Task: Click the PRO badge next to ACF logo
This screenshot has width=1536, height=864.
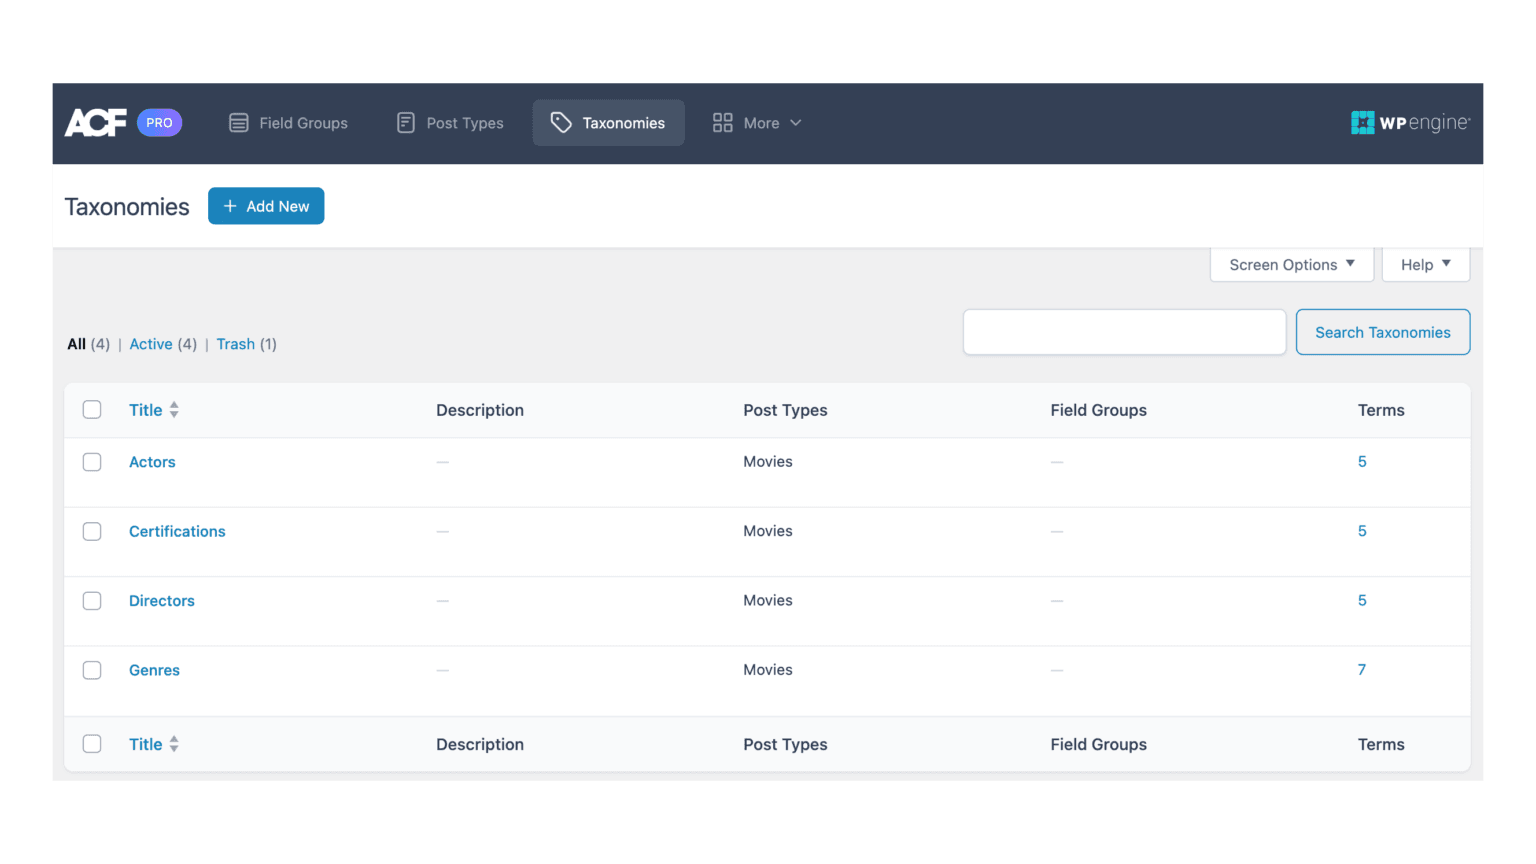Action: coord(159,122)
